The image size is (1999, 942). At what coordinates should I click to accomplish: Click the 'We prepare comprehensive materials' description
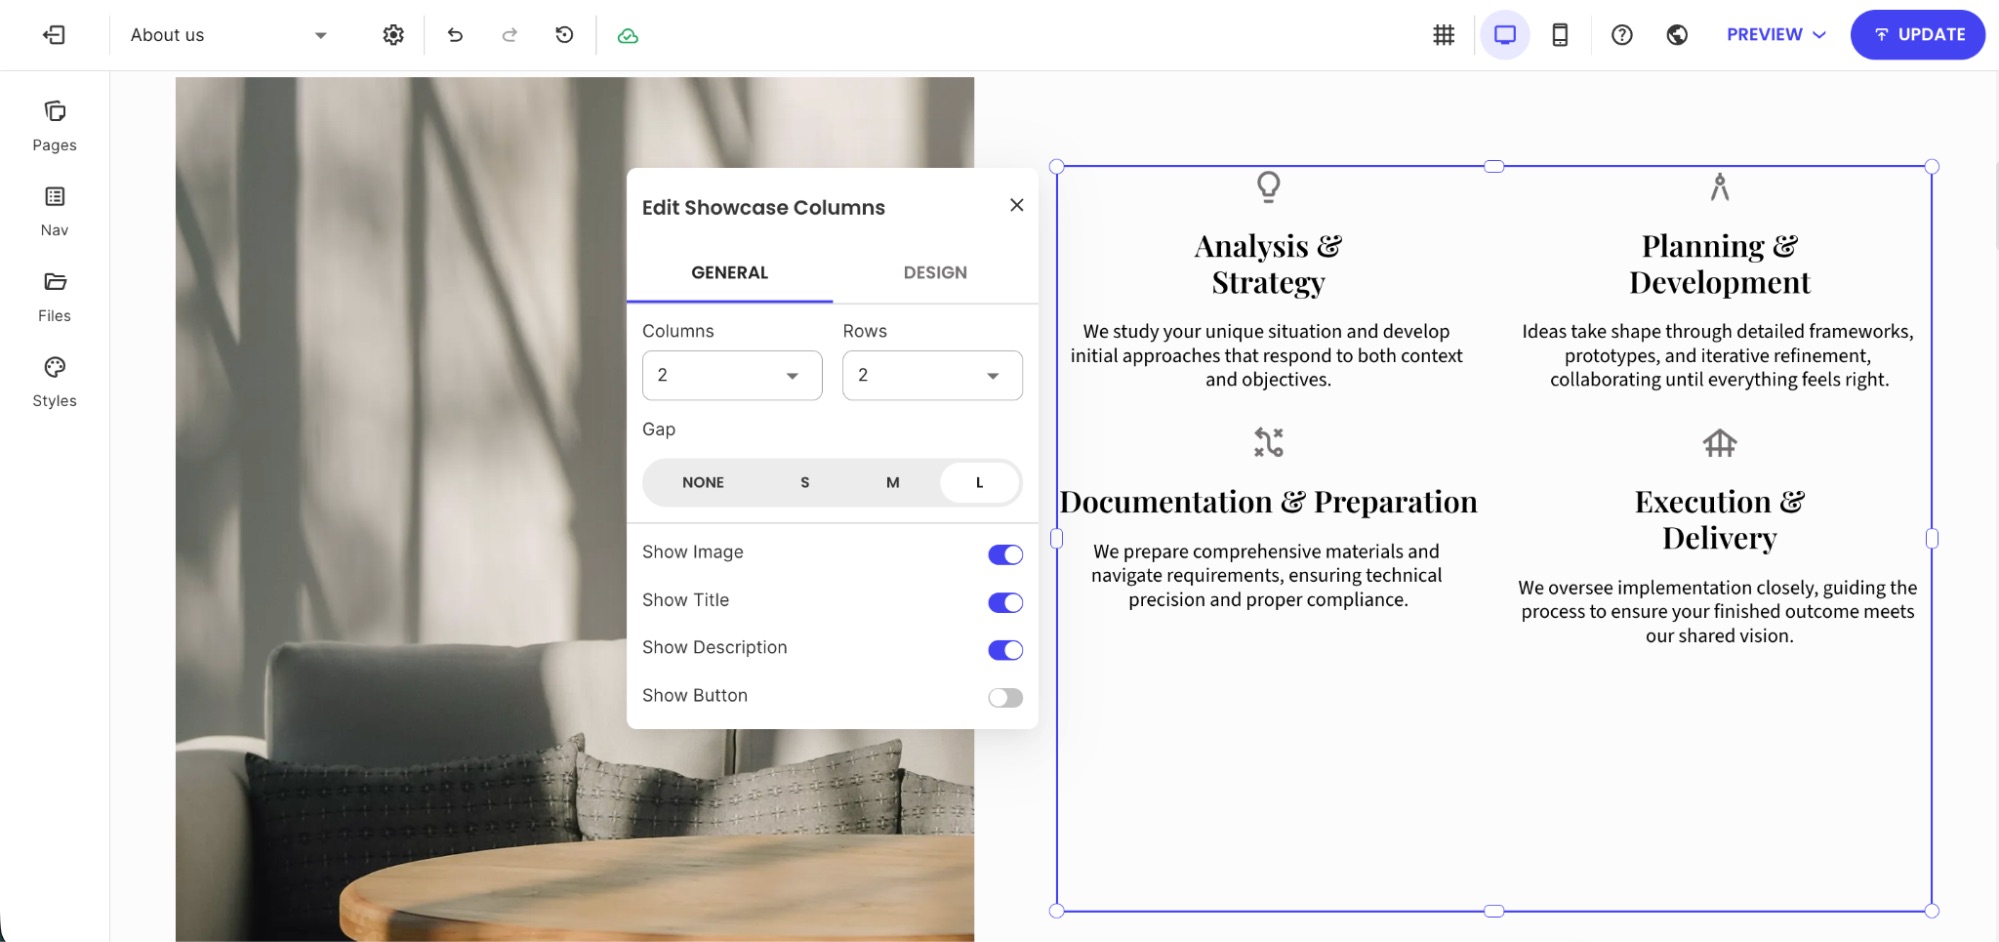click(x=1267, y=576)
